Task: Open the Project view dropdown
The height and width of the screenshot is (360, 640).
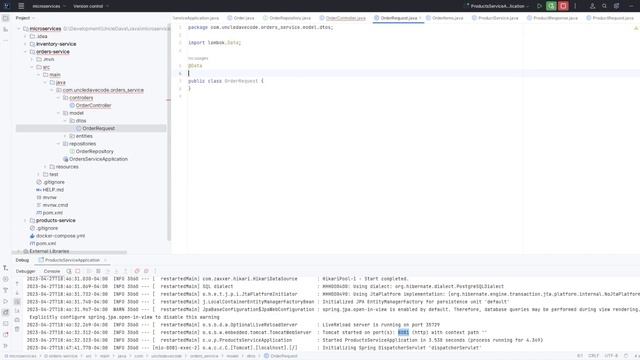Action: tap(25, 18)
